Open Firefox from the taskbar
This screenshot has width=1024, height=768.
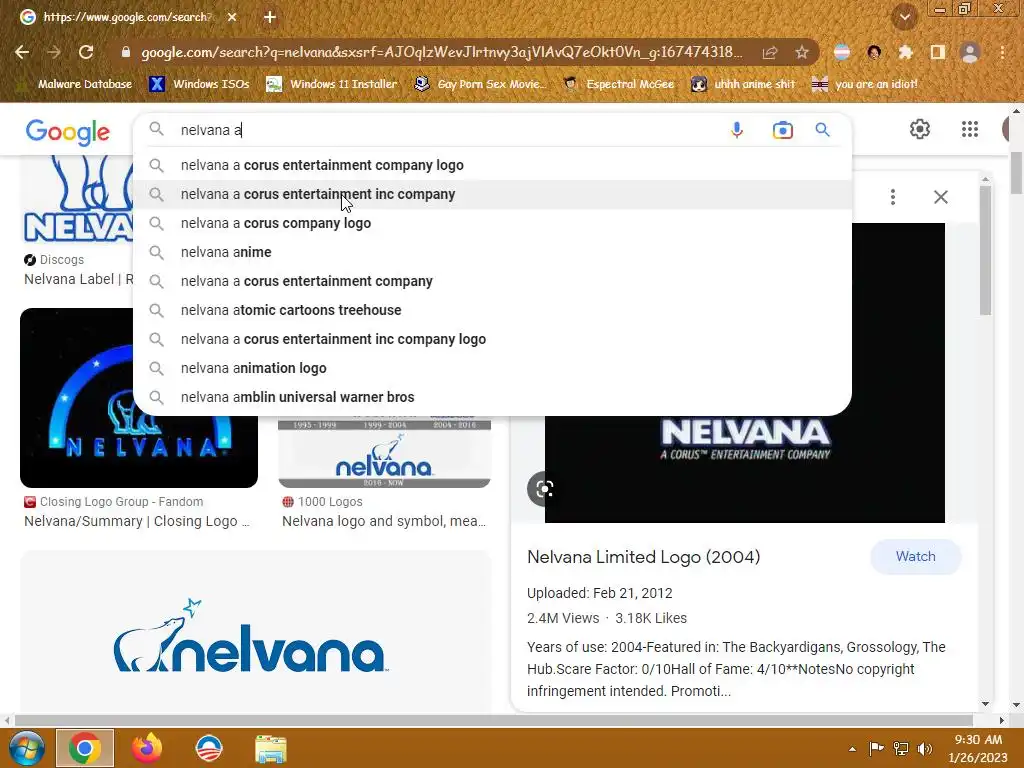[147, 748]
